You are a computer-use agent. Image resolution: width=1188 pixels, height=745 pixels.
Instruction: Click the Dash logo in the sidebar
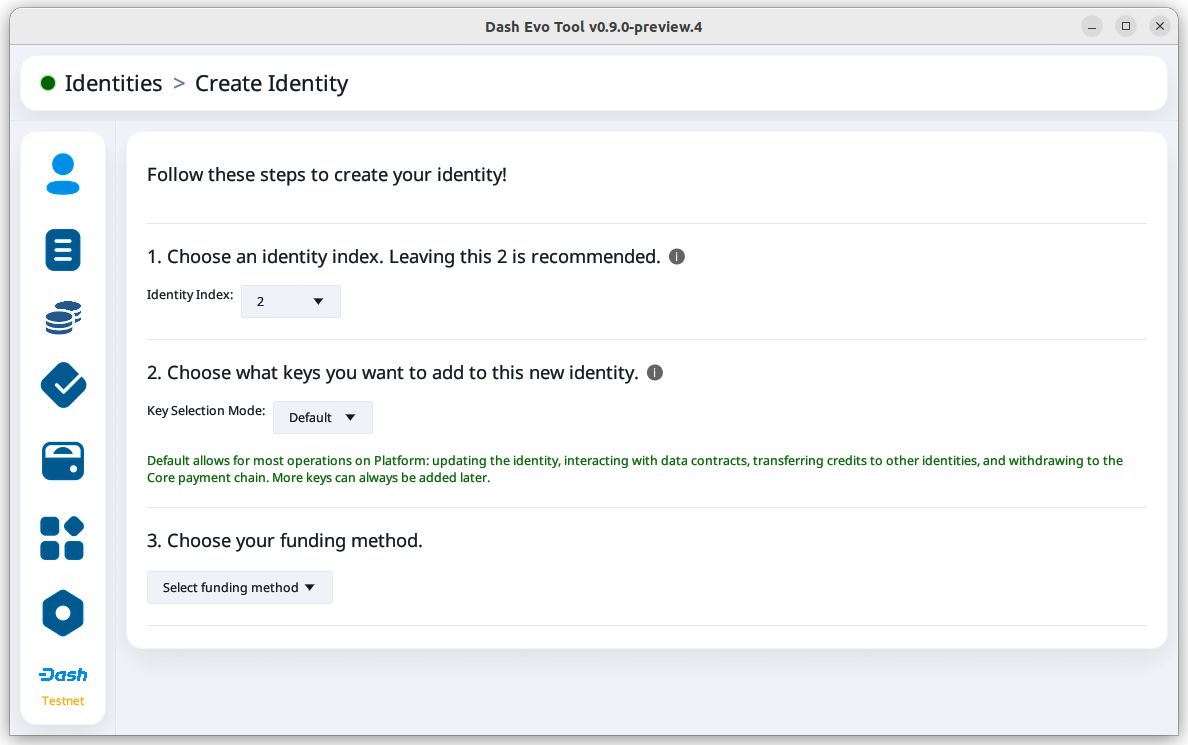click(x=63, y=675)
